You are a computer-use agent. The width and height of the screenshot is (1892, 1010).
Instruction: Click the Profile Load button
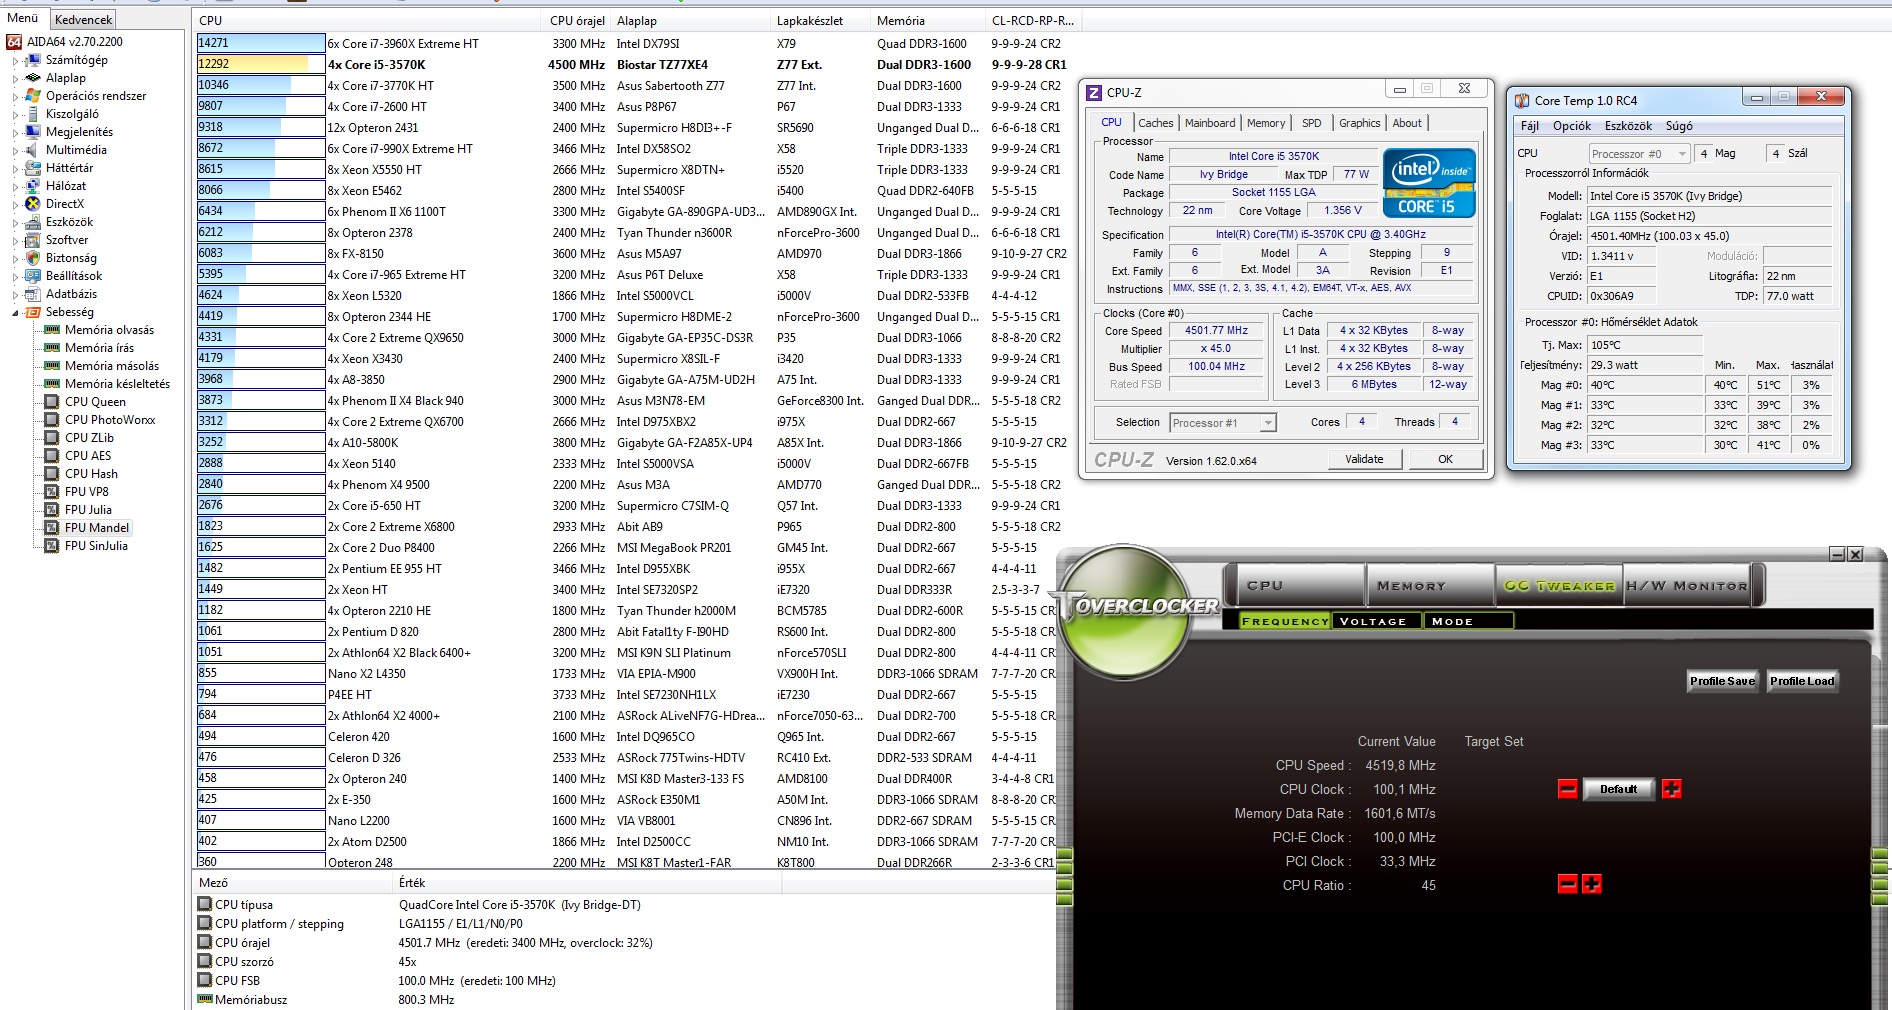point(1802,681)
